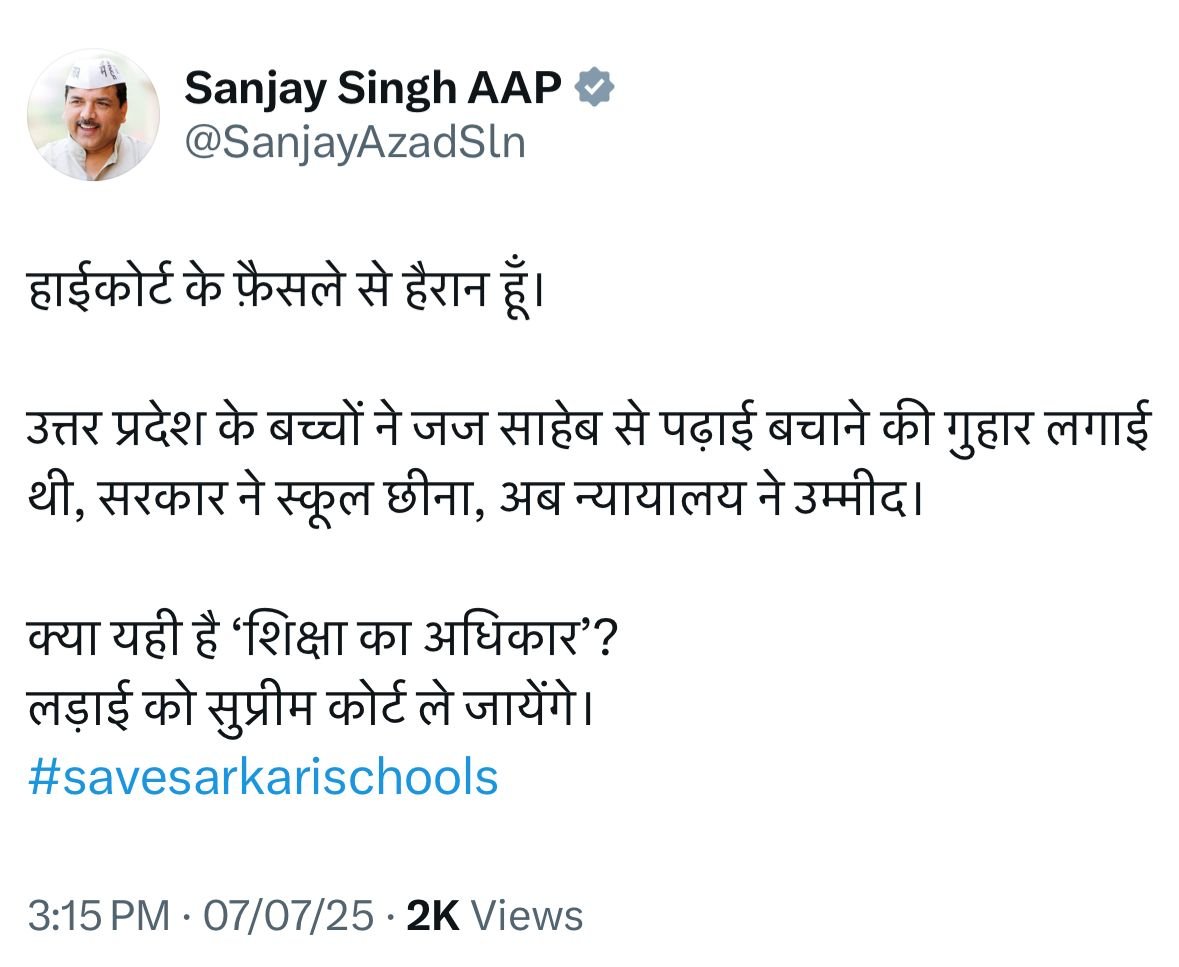Open the "Sanjay Singh" display name
This screenshot has height=967, width=1179.
click(x=320, y=89)
